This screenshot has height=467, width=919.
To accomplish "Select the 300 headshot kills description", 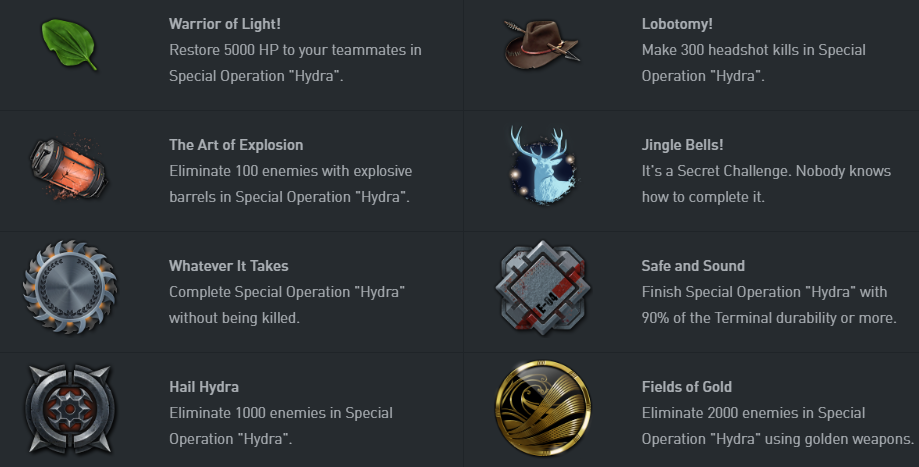I will 753,63.
